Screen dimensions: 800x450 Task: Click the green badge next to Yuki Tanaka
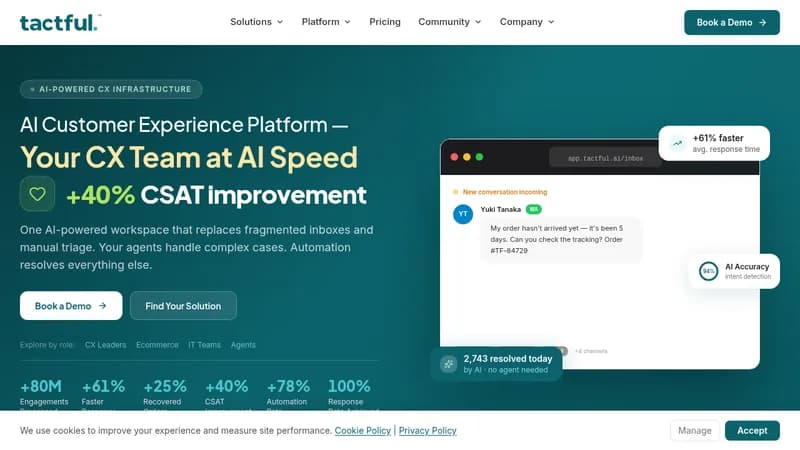(x=534, y=209)
